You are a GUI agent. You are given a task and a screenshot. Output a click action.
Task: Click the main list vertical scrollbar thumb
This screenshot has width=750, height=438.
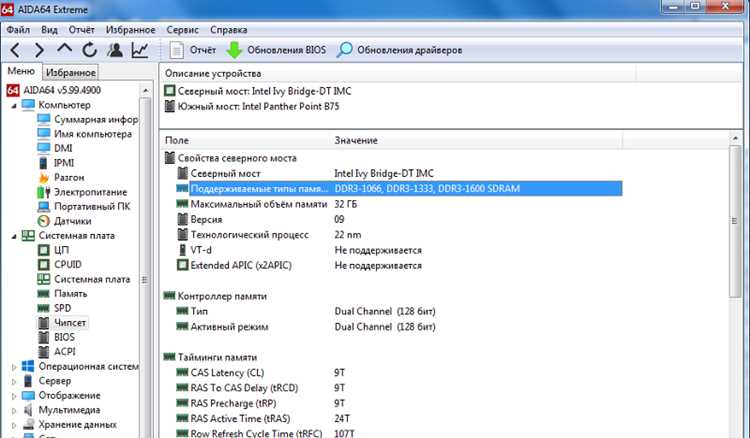pos(735,221)
